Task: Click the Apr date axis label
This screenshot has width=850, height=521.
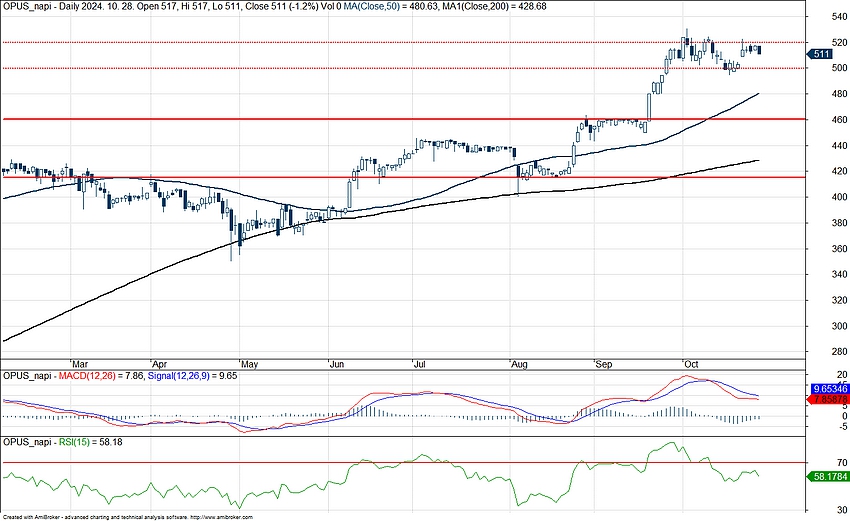Action: point(159,364)
